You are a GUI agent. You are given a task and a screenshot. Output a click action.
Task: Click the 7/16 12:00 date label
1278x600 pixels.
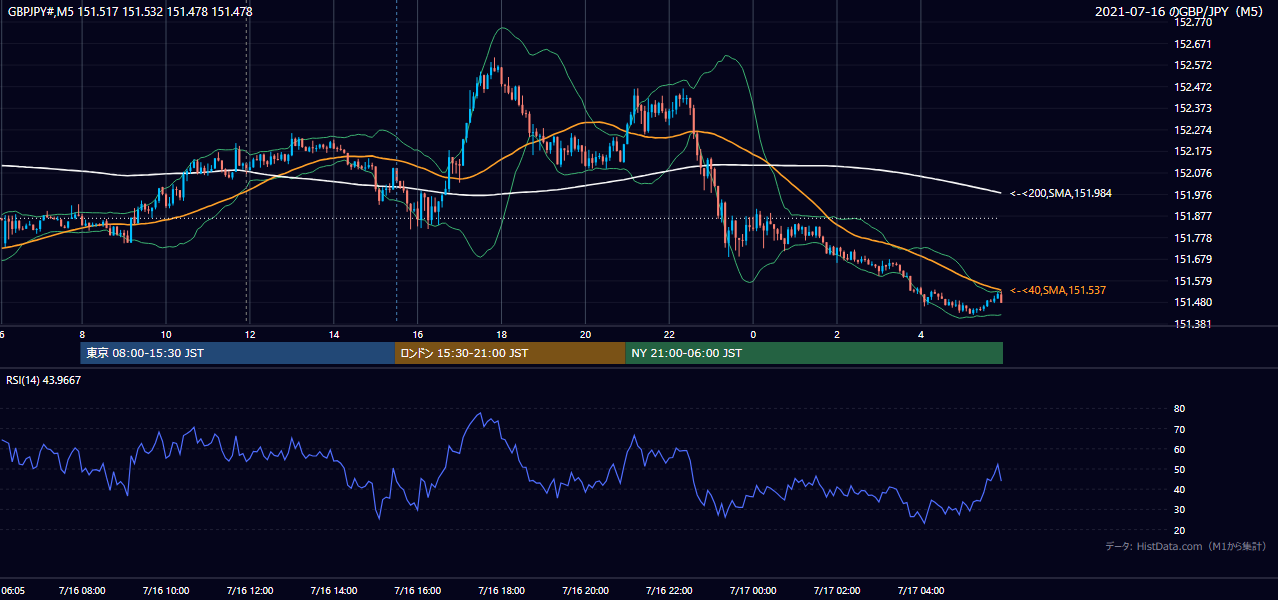coord(250,590)
